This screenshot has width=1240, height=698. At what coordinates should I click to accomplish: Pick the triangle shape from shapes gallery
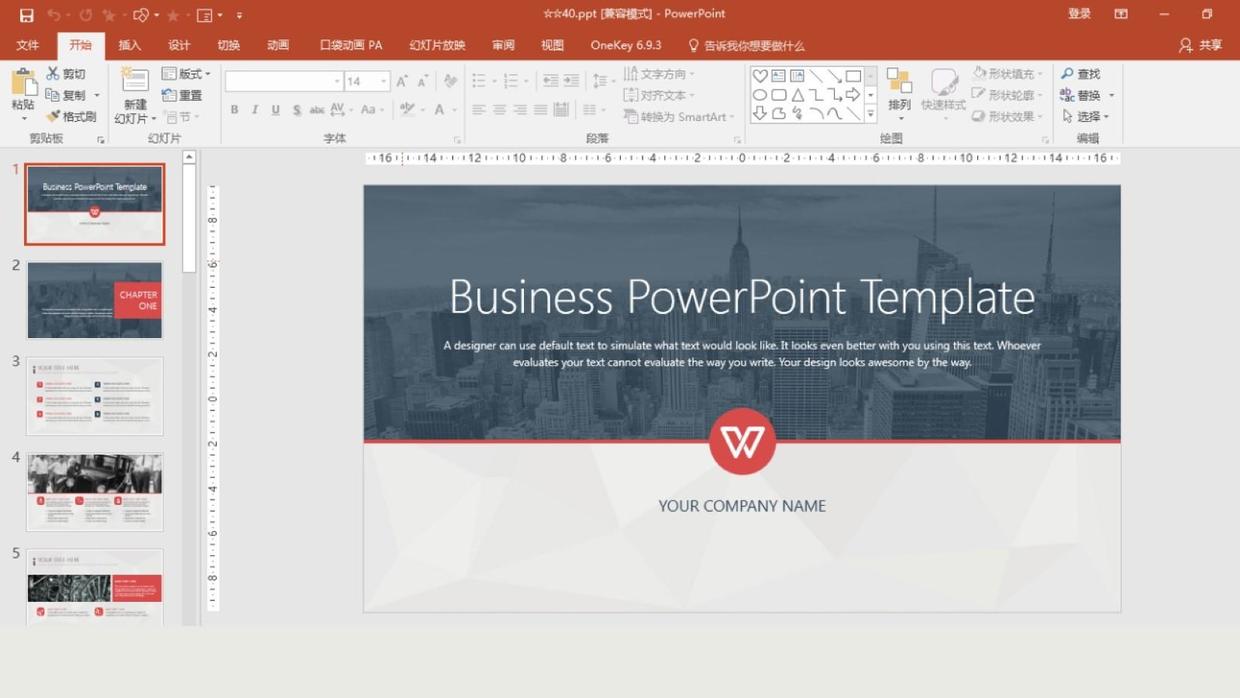point(798,95)
